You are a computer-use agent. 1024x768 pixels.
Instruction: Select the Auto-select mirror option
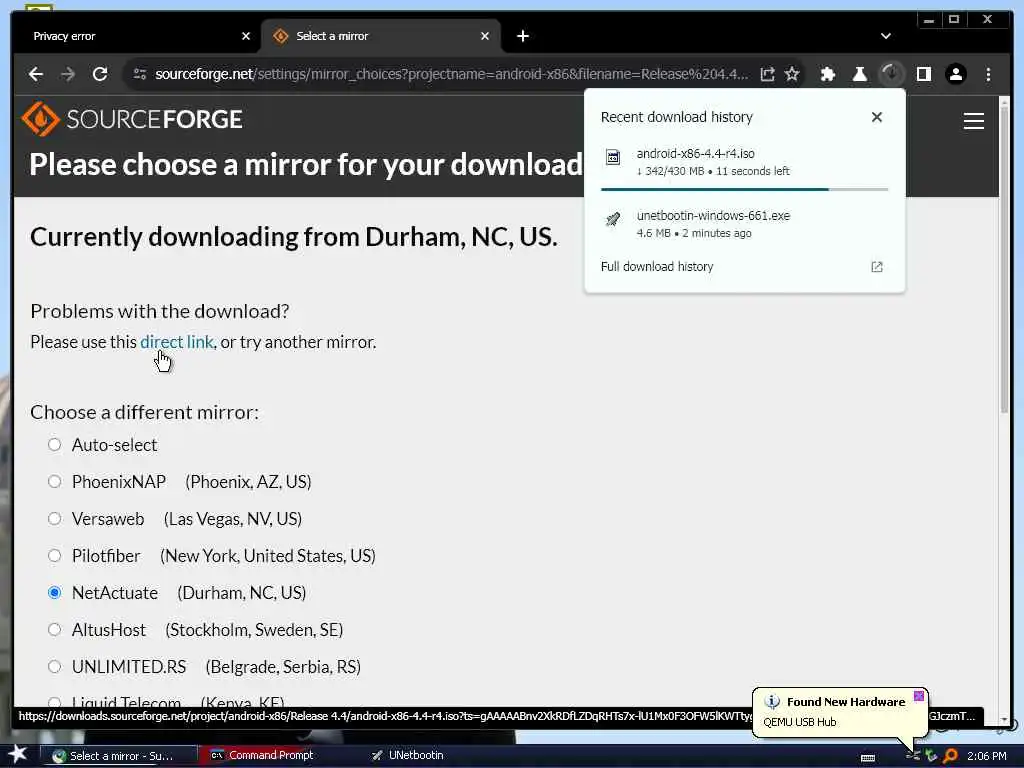point(54,445)
